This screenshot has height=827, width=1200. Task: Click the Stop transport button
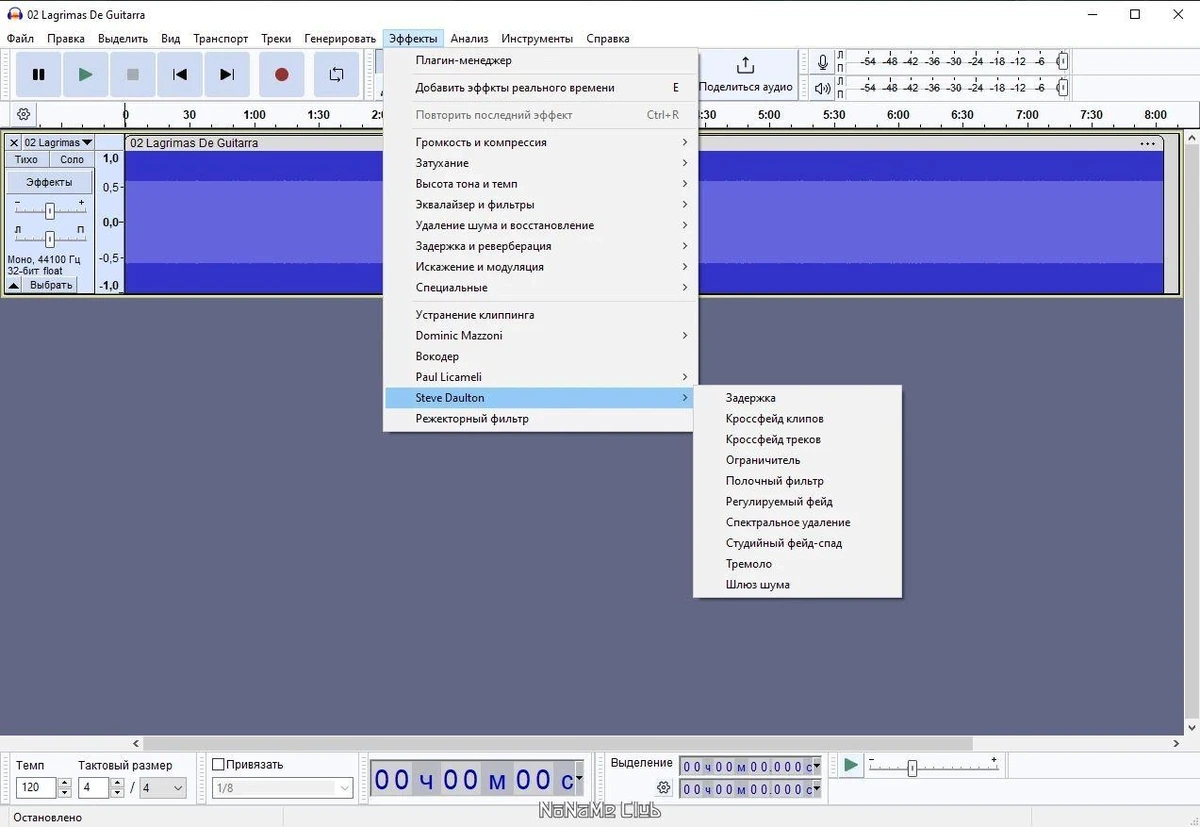(133, 74)
